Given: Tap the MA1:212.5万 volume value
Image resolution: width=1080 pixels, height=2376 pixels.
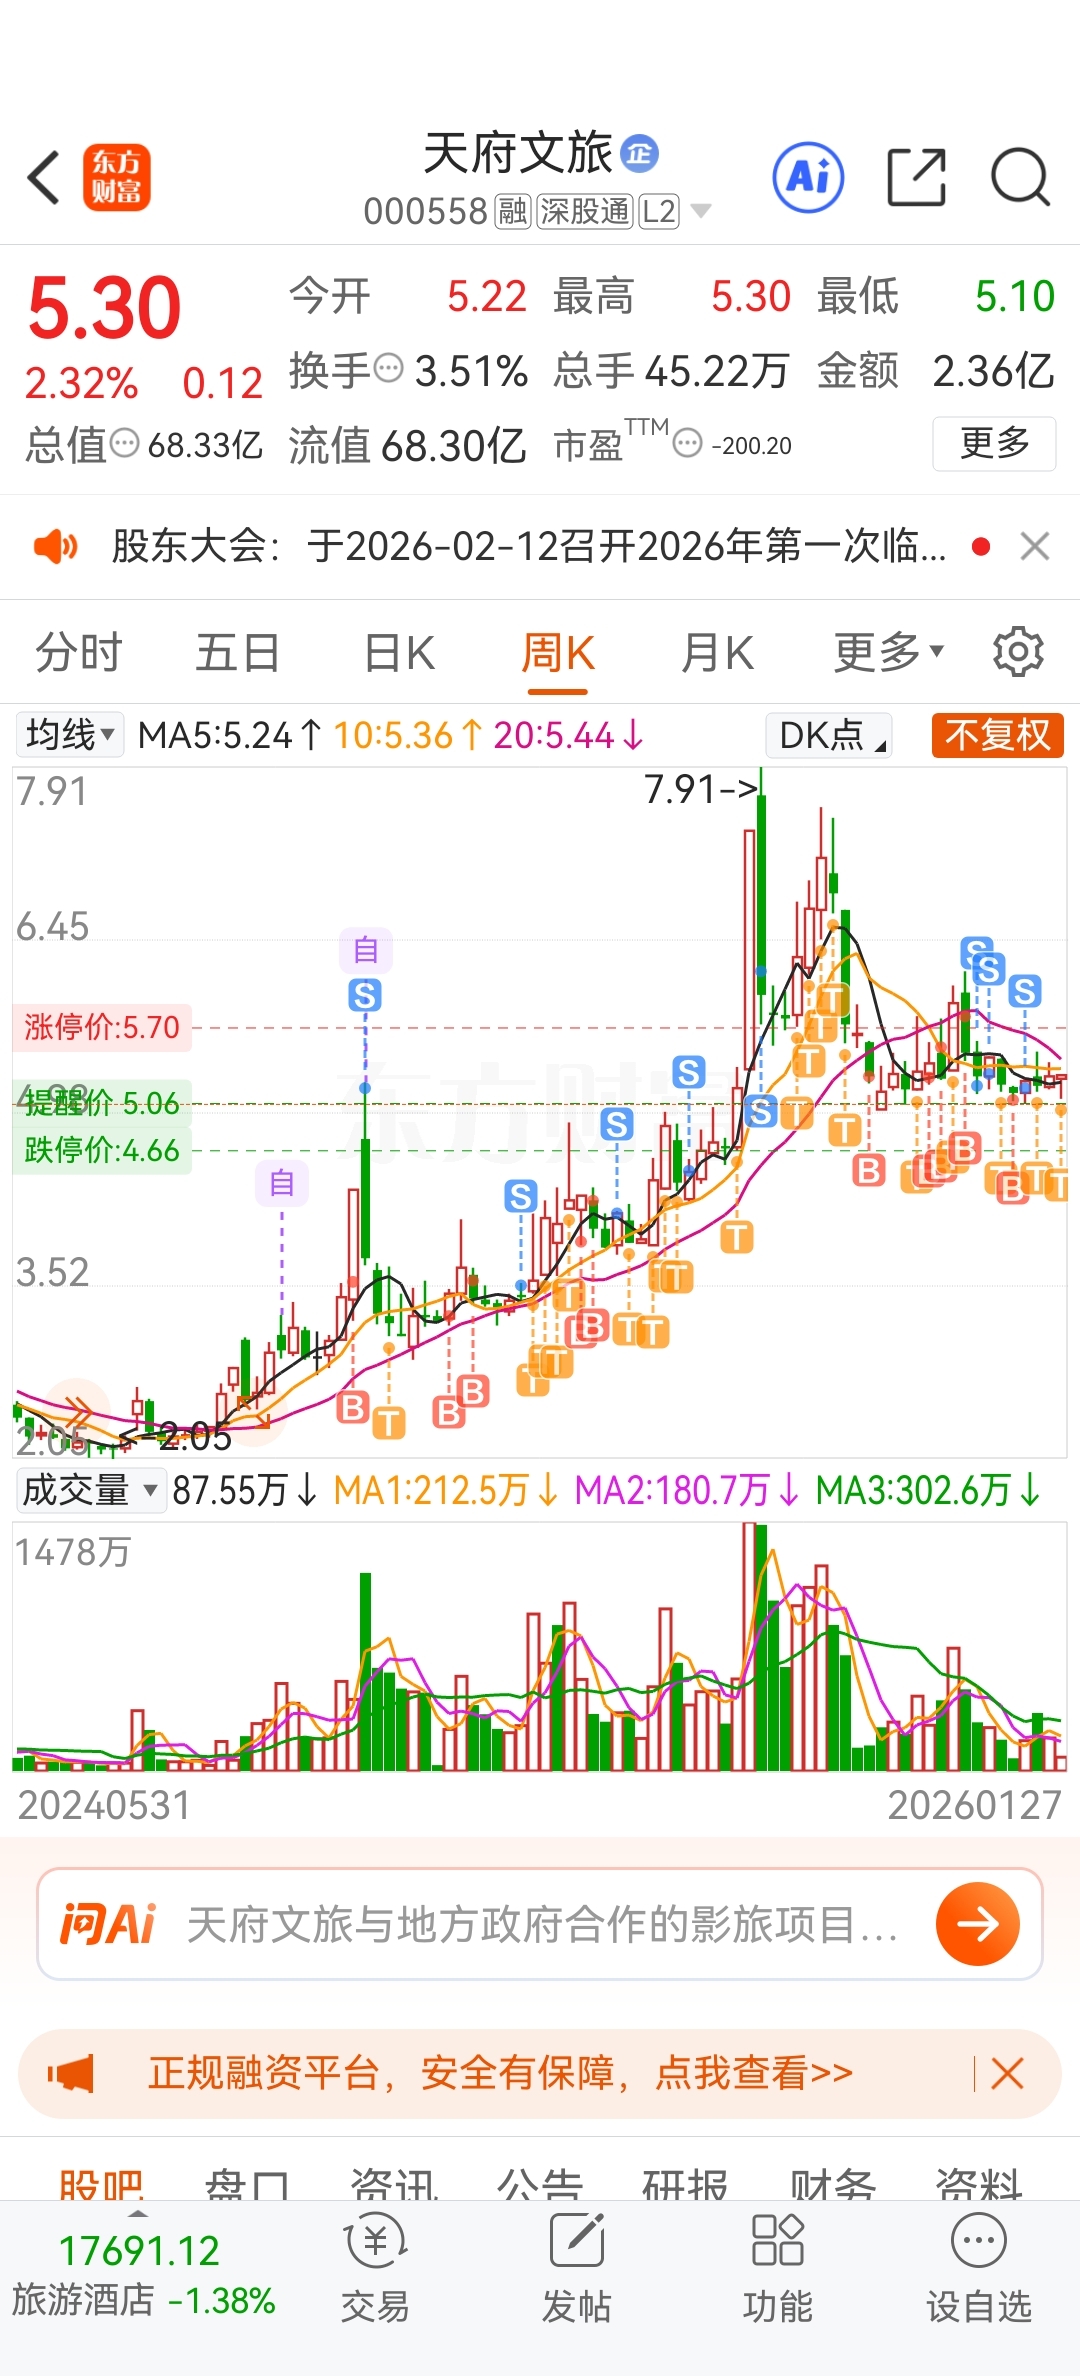Looking at the screenshot, I should (x=445, y=1490).
